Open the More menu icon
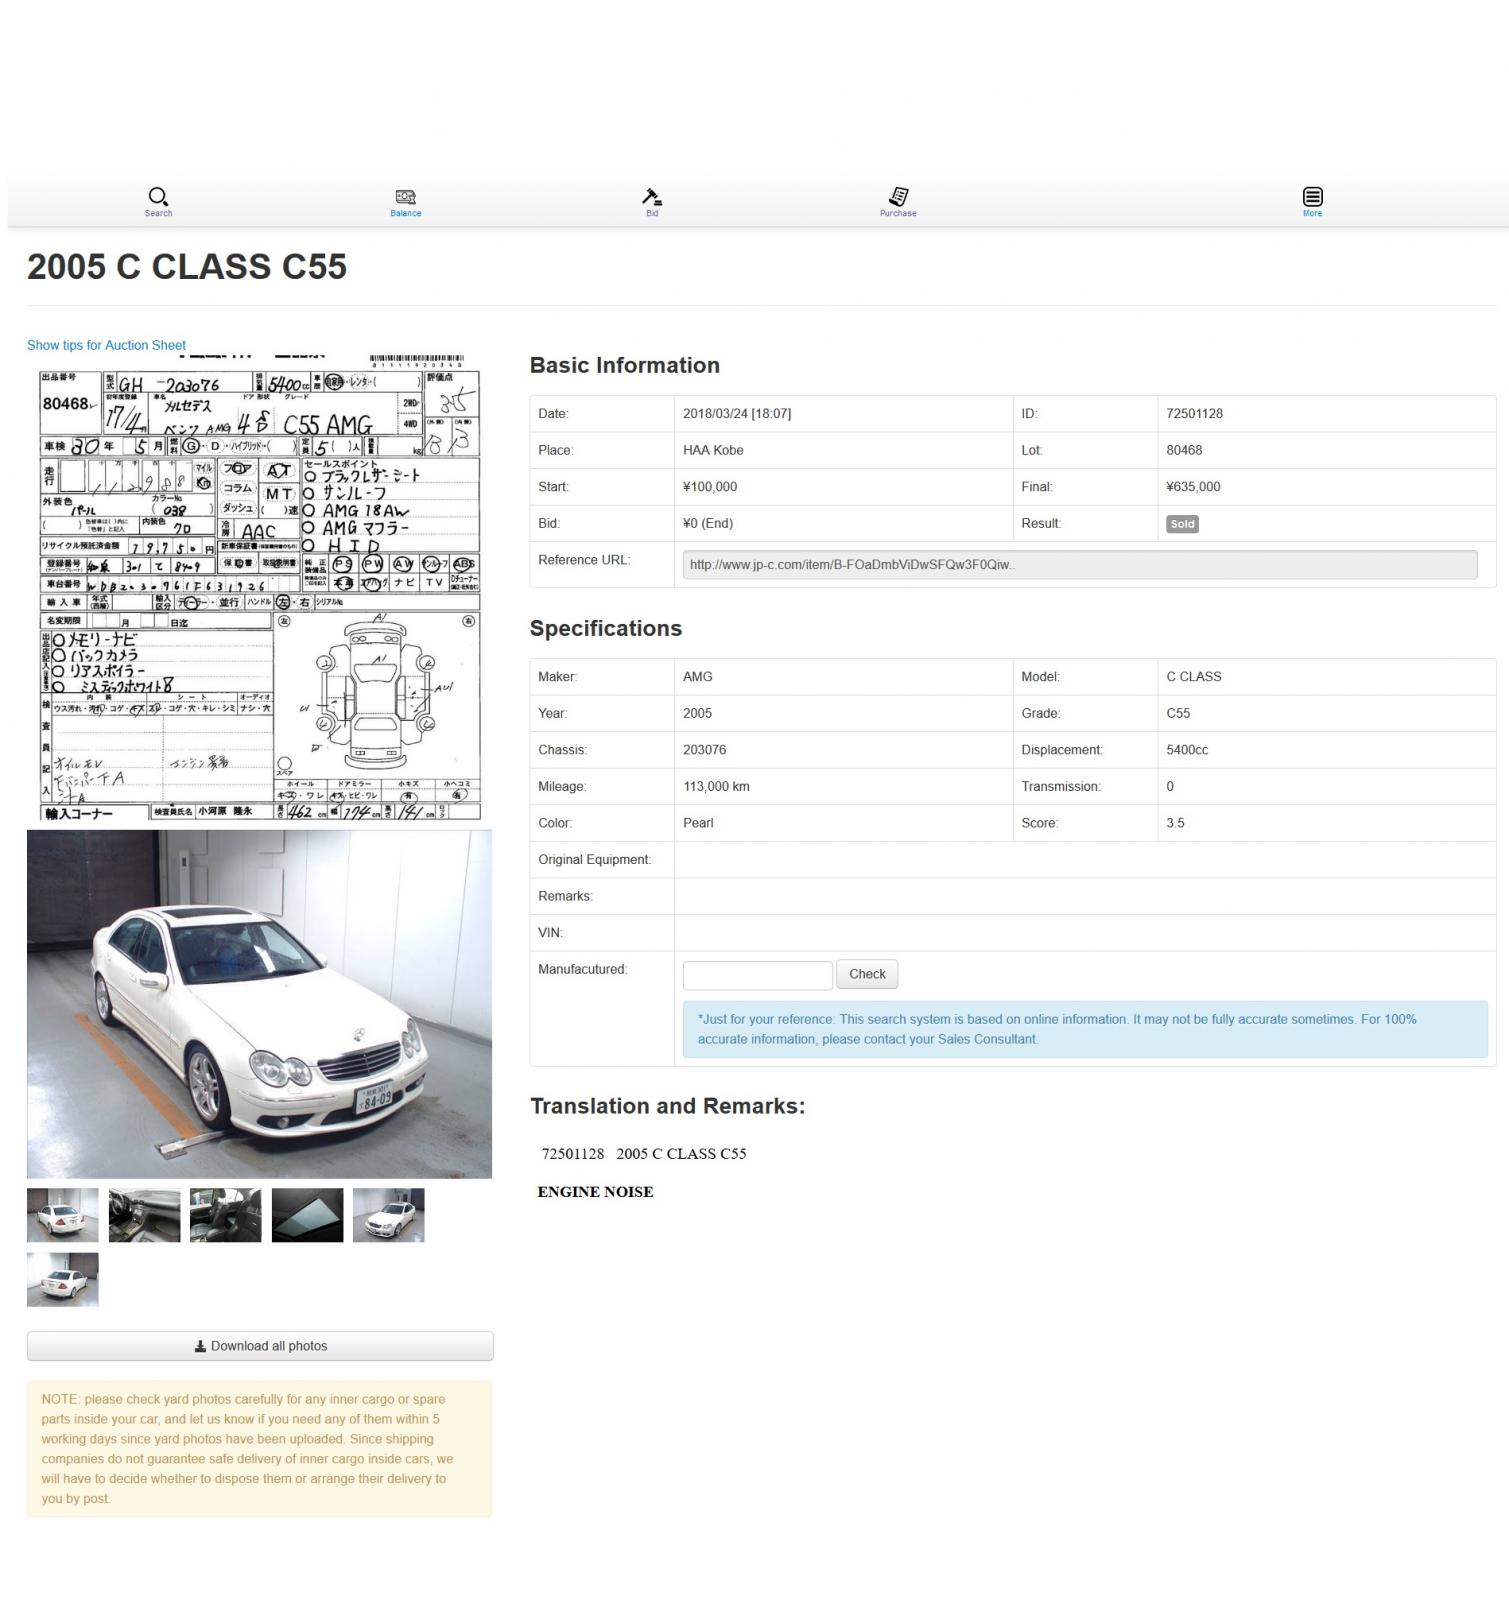 click(1312, 198)
